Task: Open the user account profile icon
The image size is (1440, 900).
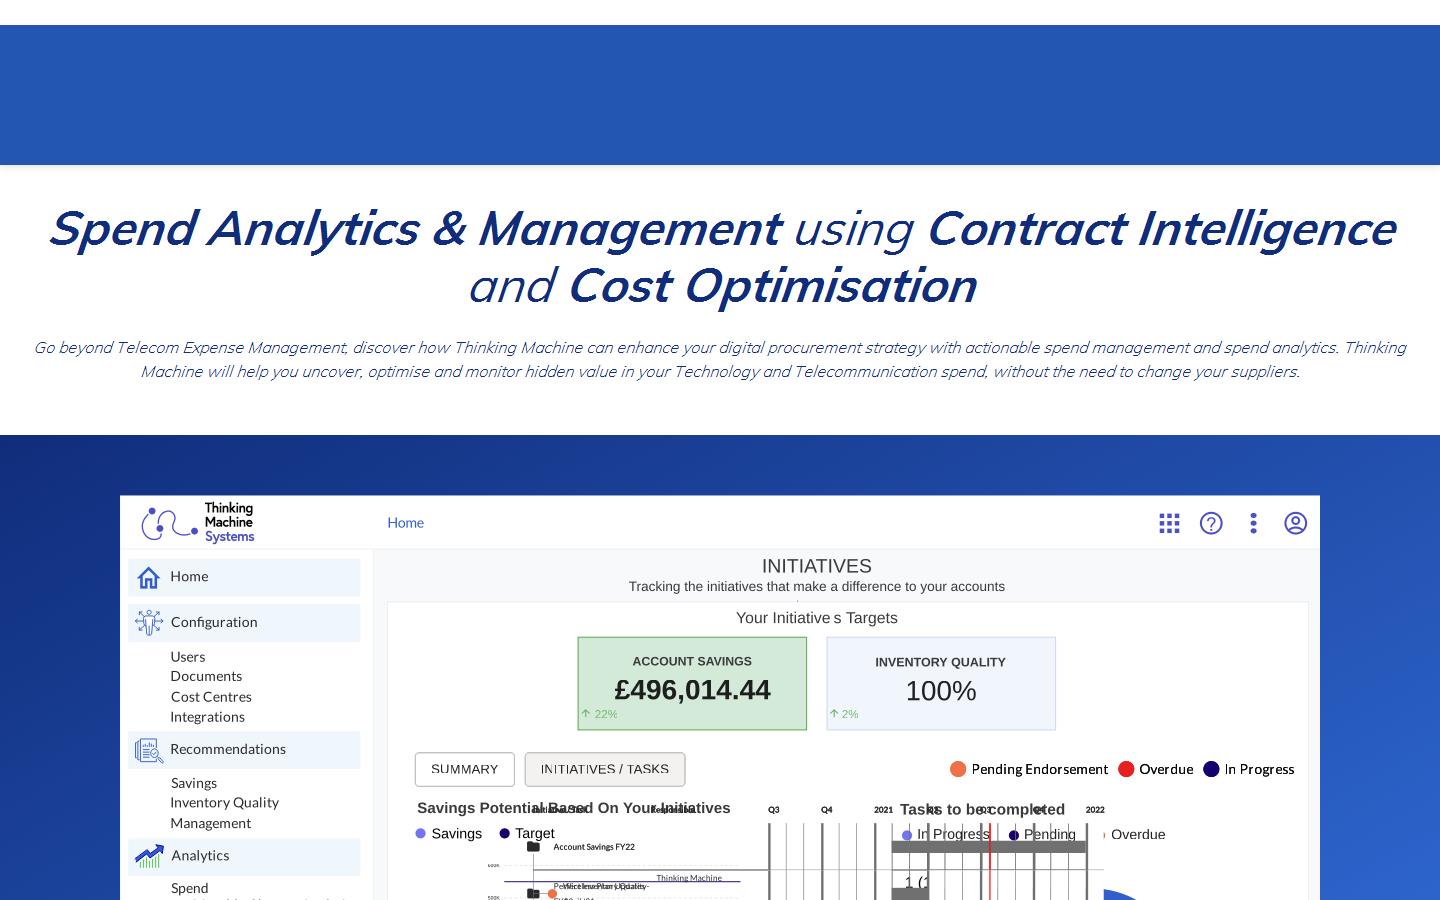Action: [x=1296, y=522]
